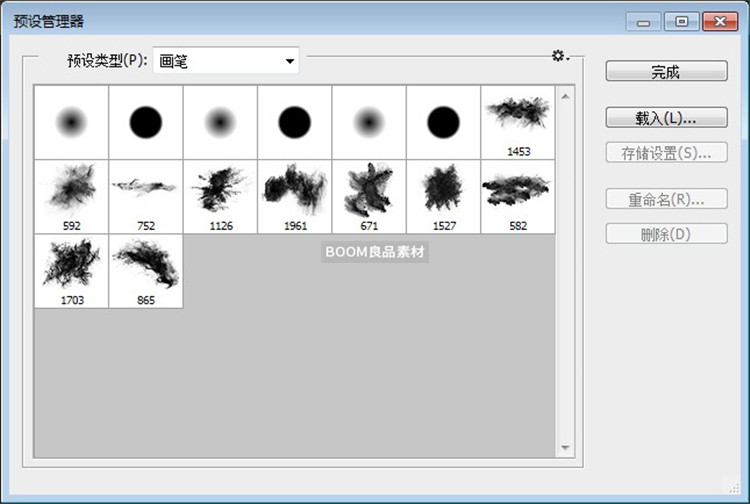Pick the brush preset labeled 865
750x504 pixels.
click(146, 270)
